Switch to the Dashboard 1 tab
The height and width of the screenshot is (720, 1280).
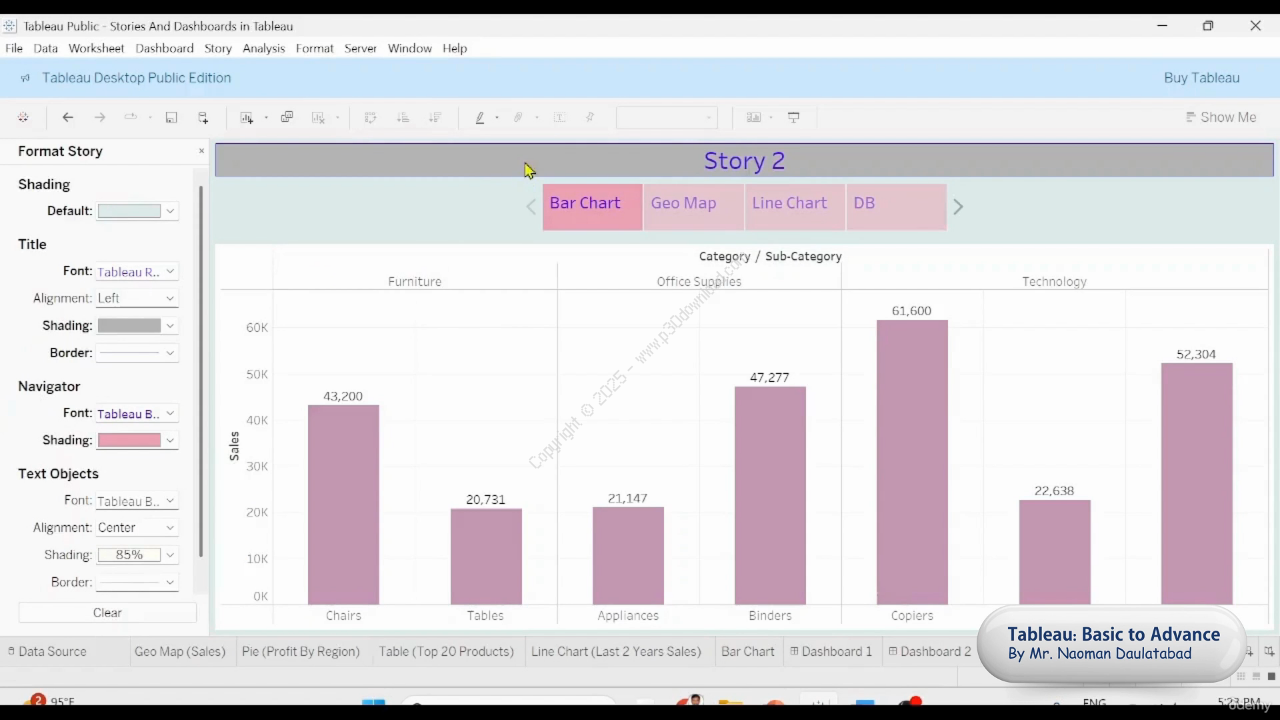[x=831, y=651]
